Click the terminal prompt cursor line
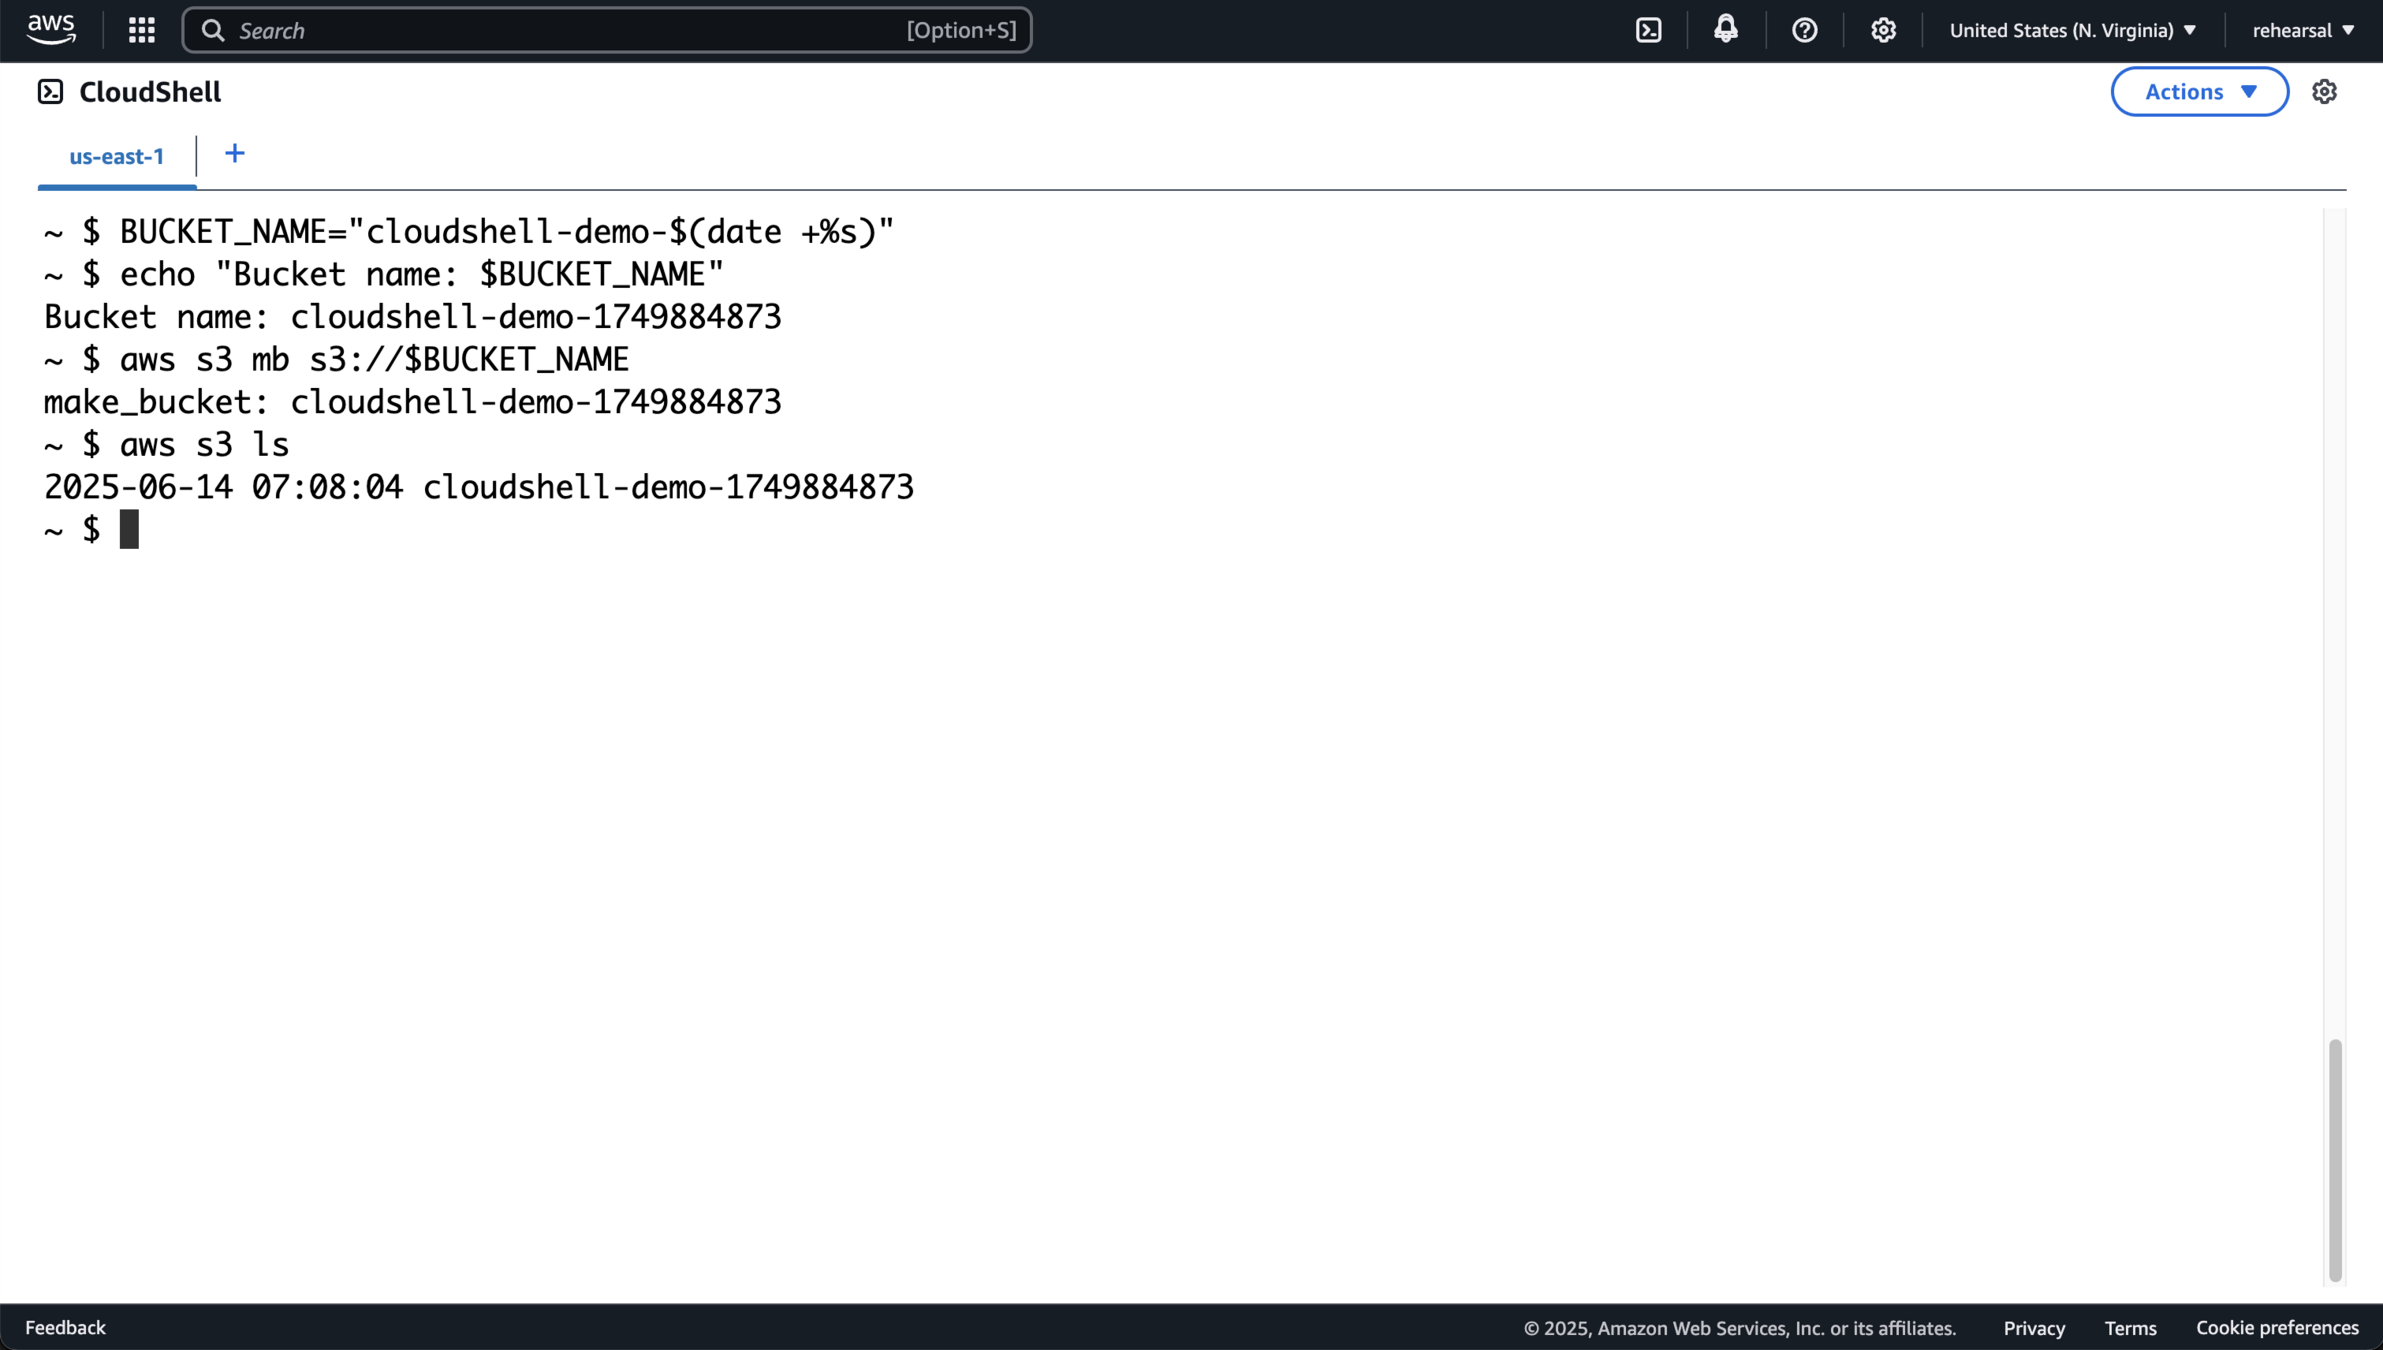This screenshot has width=2383, height=1350. (129, 530)
